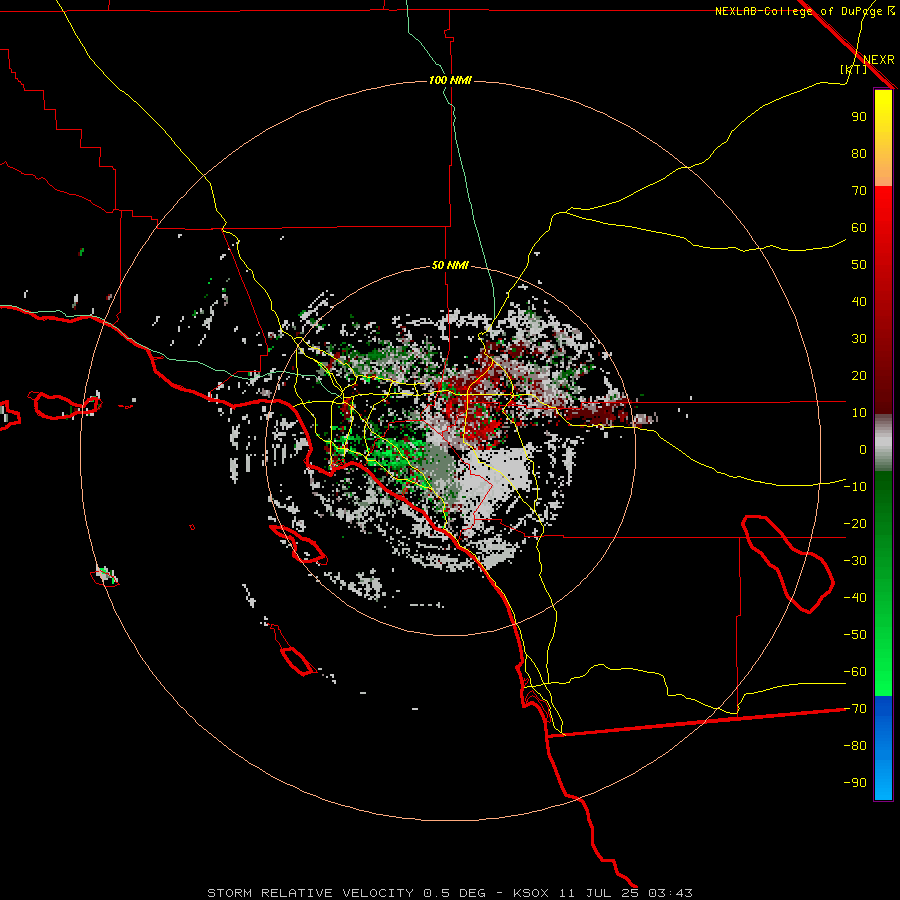Select the 0 label on the velocity scale
This screenshot has height=900, width=900.
click(863, 450)
